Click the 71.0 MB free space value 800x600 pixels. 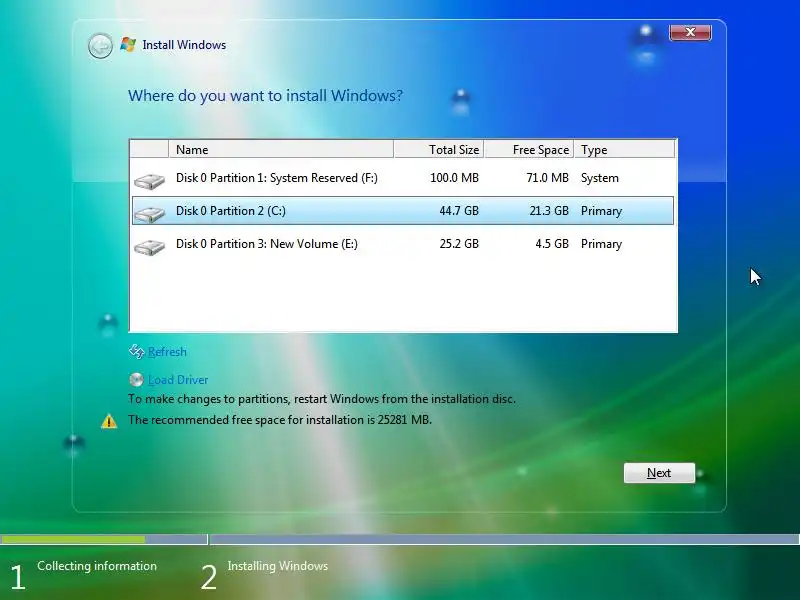547,178
